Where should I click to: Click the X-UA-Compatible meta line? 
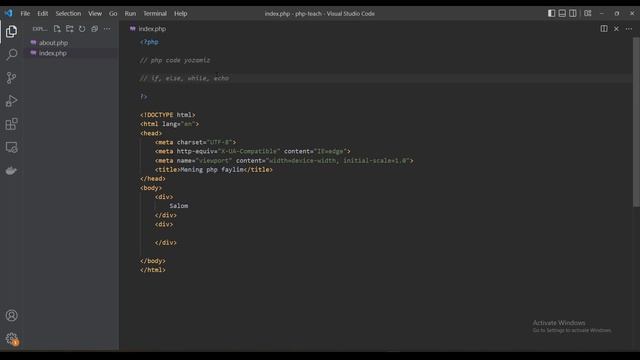[253, 151]
